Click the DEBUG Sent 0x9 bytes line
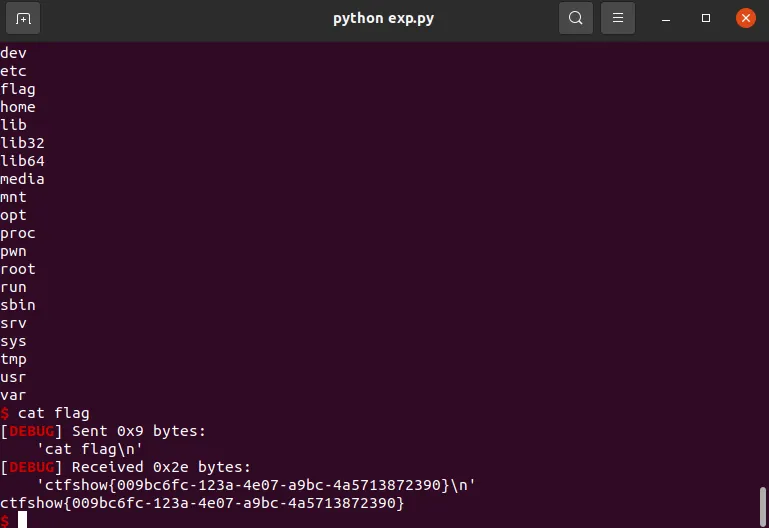 [x=103, y=431]
